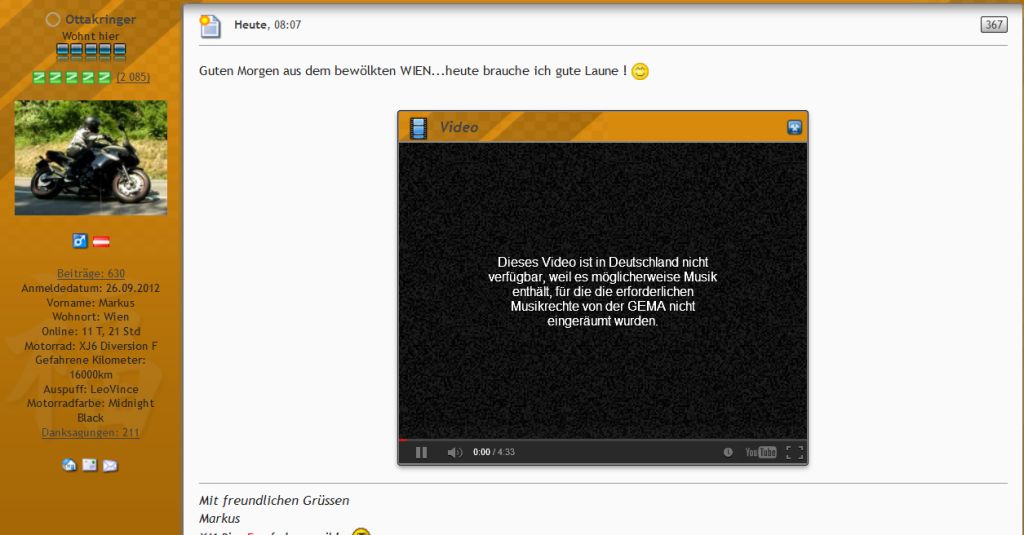
Task: Click the clock watch-later icon in the player
Action: click(728, 452)
